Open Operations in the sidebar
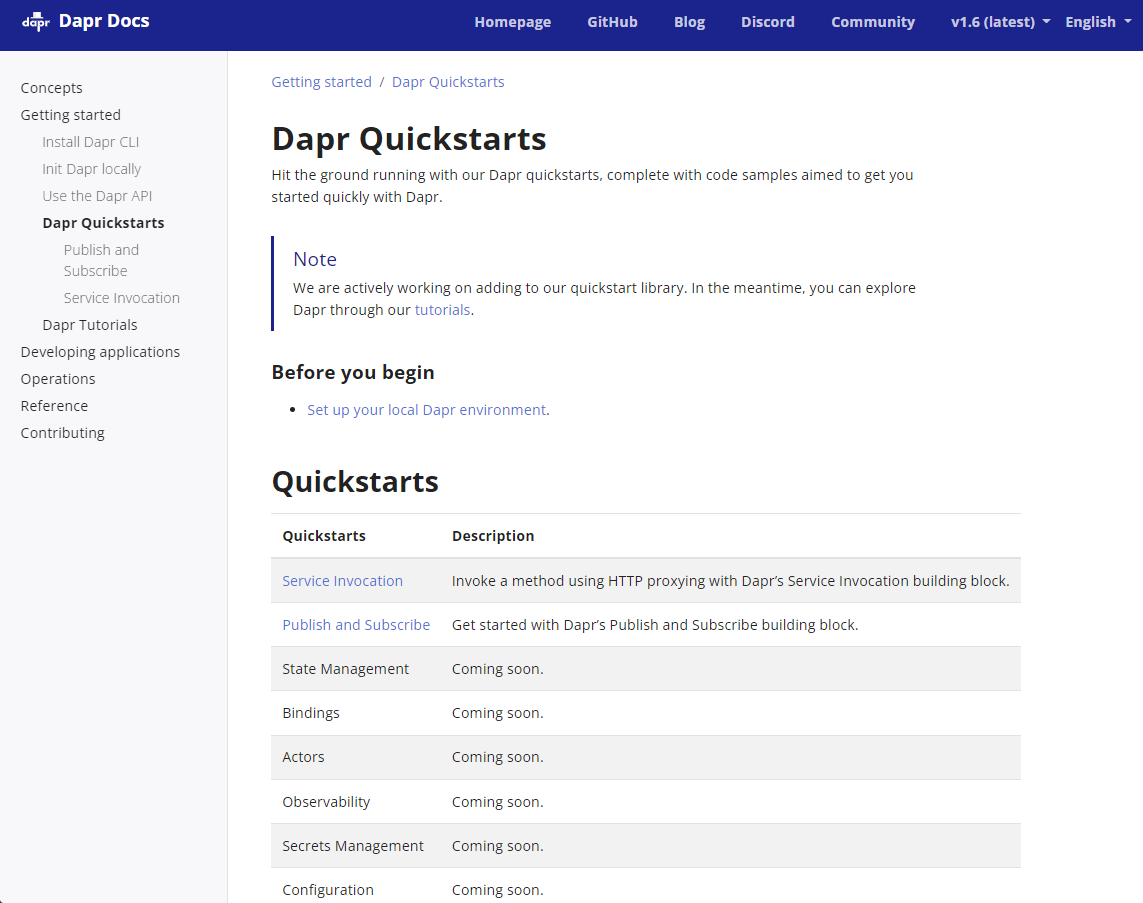The height and width of the screenshot is (903, 1143). pos(58,379)
